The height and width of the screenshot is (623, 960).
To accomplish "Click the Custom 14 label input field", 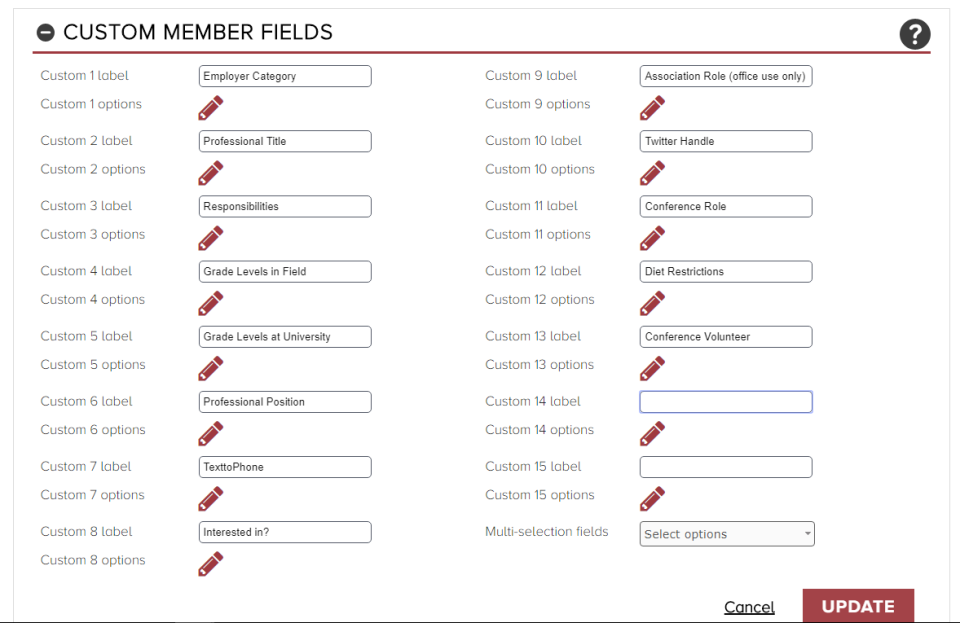I will pos(725,401).
